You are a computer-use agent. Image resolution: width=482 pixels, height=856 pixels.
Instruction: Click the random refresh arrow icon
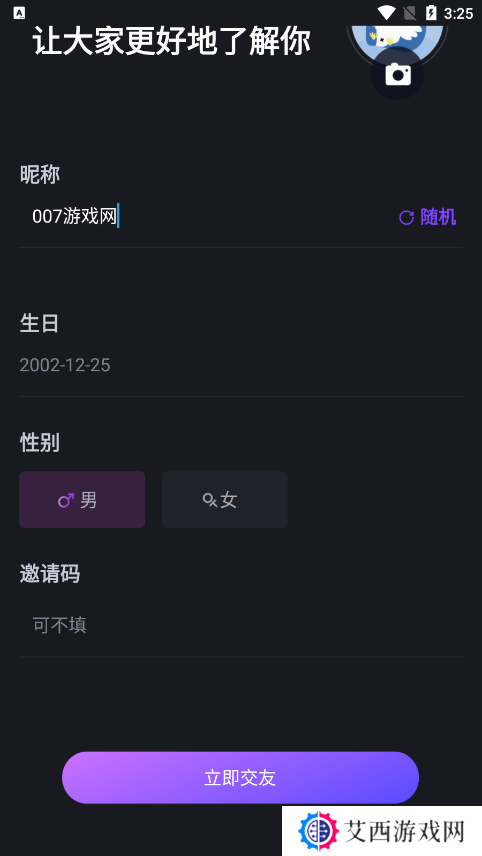(x=406, y=218)
